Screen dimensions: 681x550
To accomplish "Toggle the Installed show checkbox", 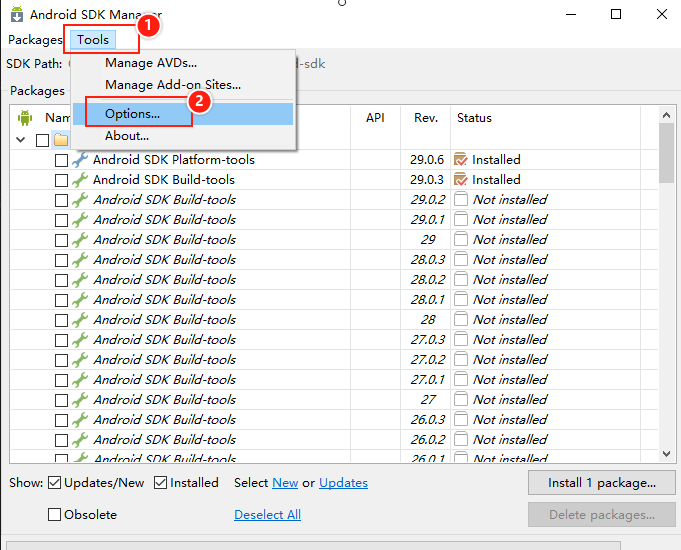I will (x=160, y=483).
